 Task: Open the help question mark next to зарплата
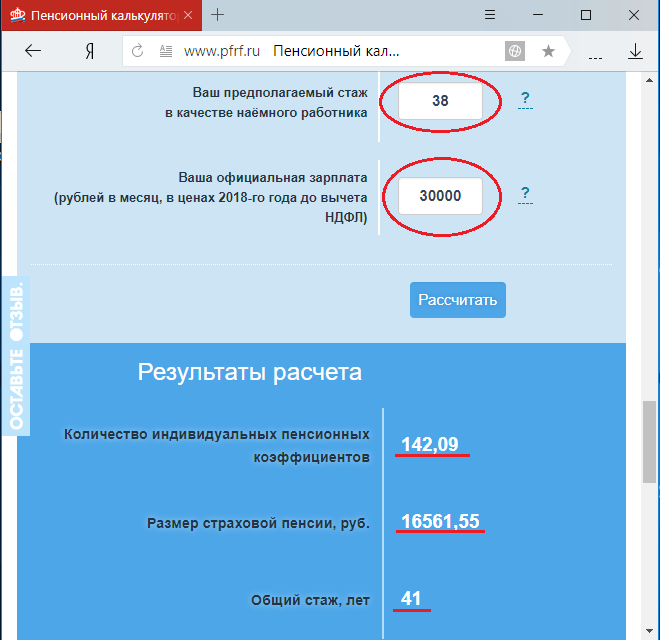coord(525,195)
